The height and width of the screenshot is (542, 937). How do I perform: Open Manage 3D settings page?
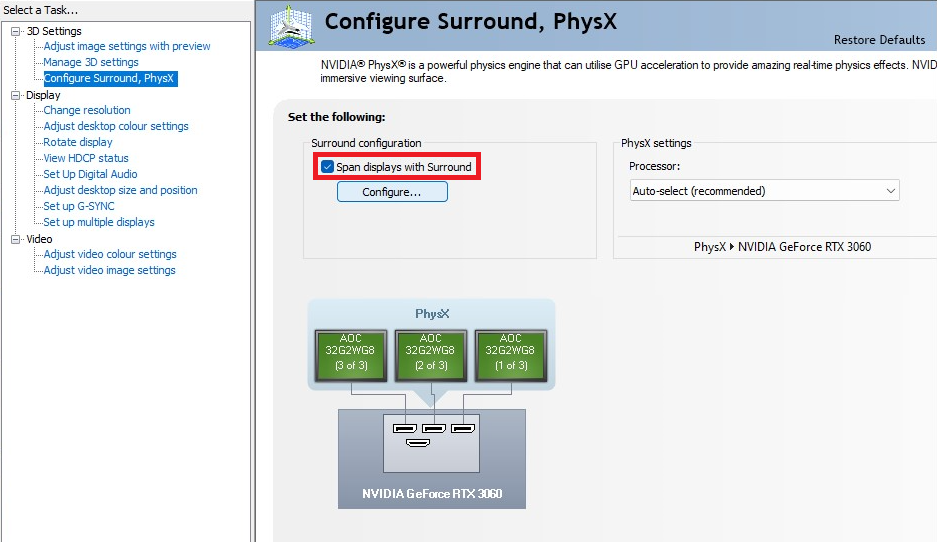click(x=91, y=62)
